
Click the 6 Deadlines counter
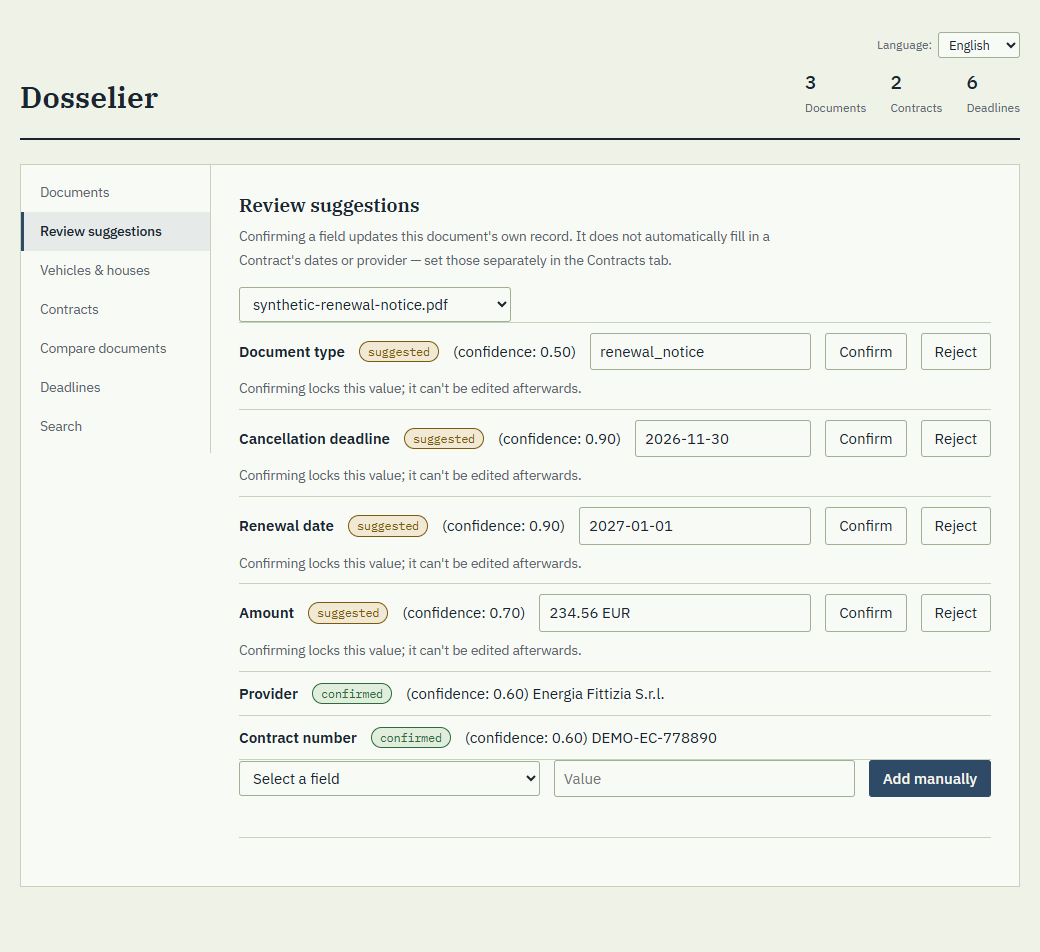click(992, 94)
